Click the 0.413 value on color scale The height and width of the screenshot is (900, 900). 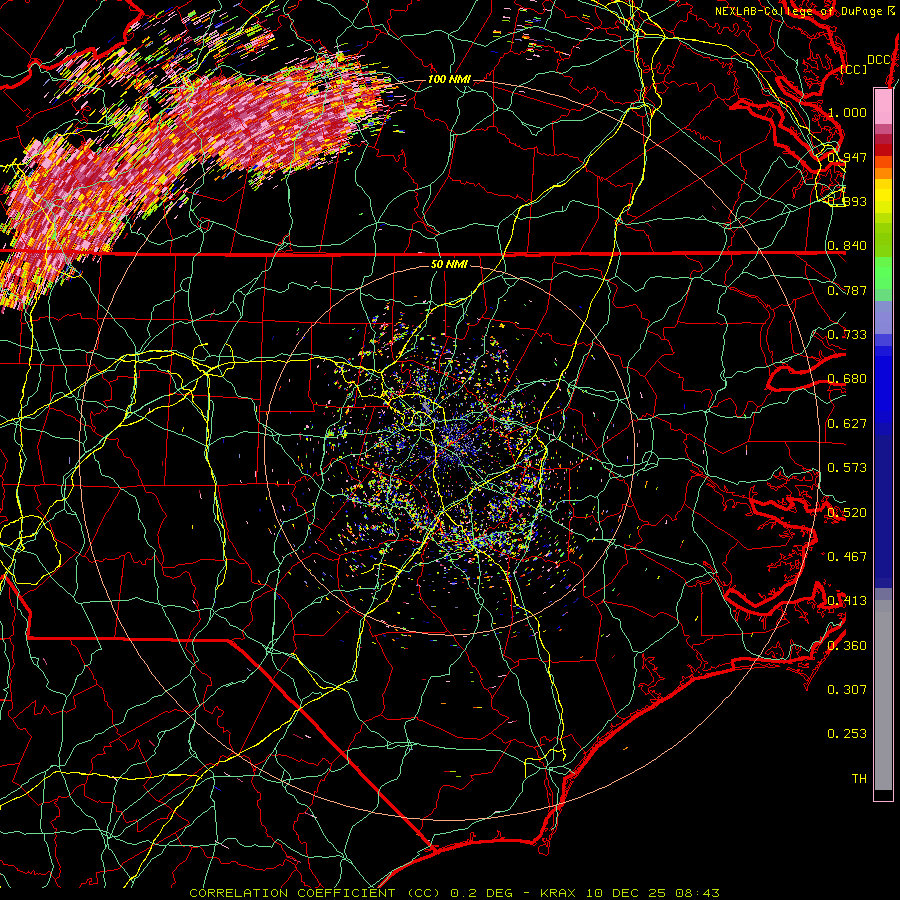[x=847, y=601]
